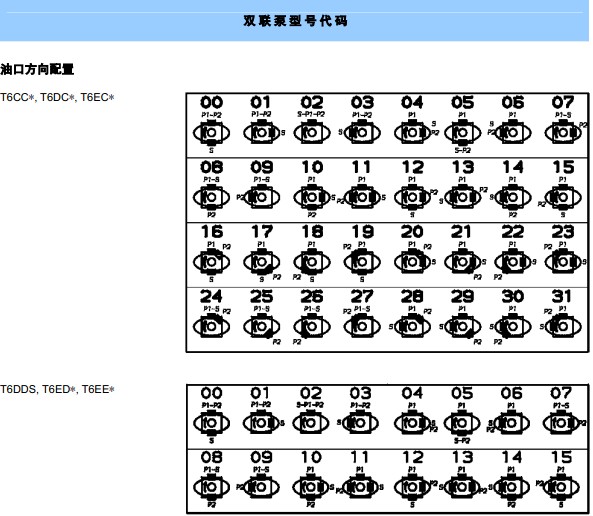Select configuration 15 in the bottom table
This screenshot has width=593, height=516.
(x=561, y=487)
